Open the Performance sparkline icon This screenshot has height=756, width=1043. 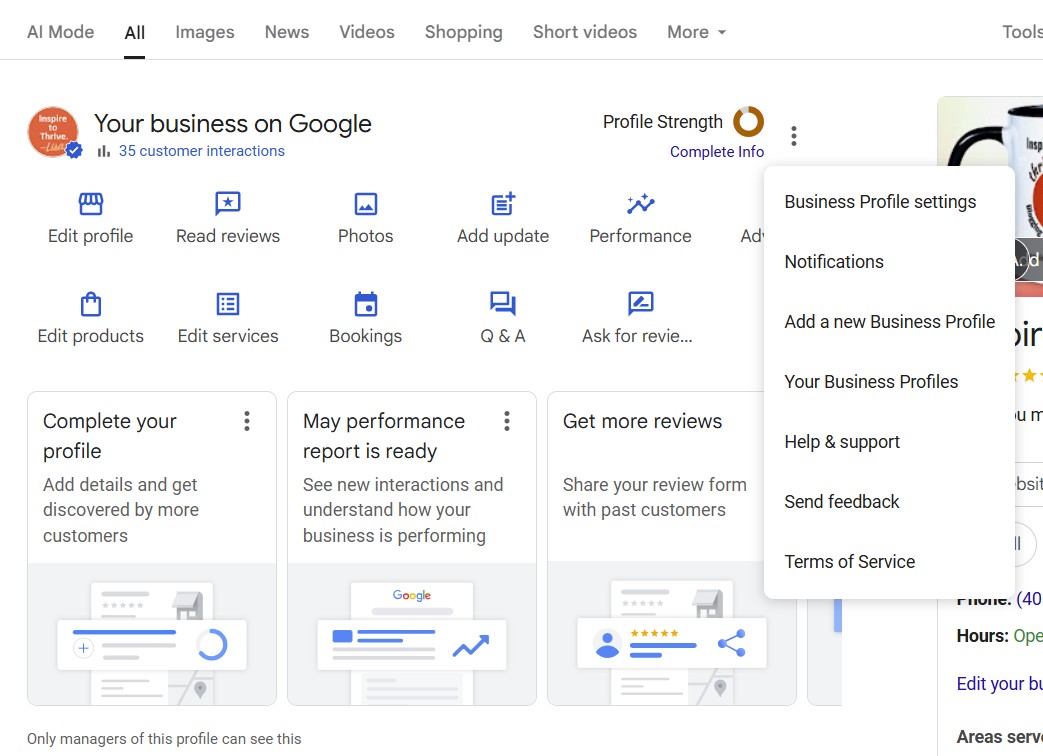pyautogui.click(x=641, y=203)
